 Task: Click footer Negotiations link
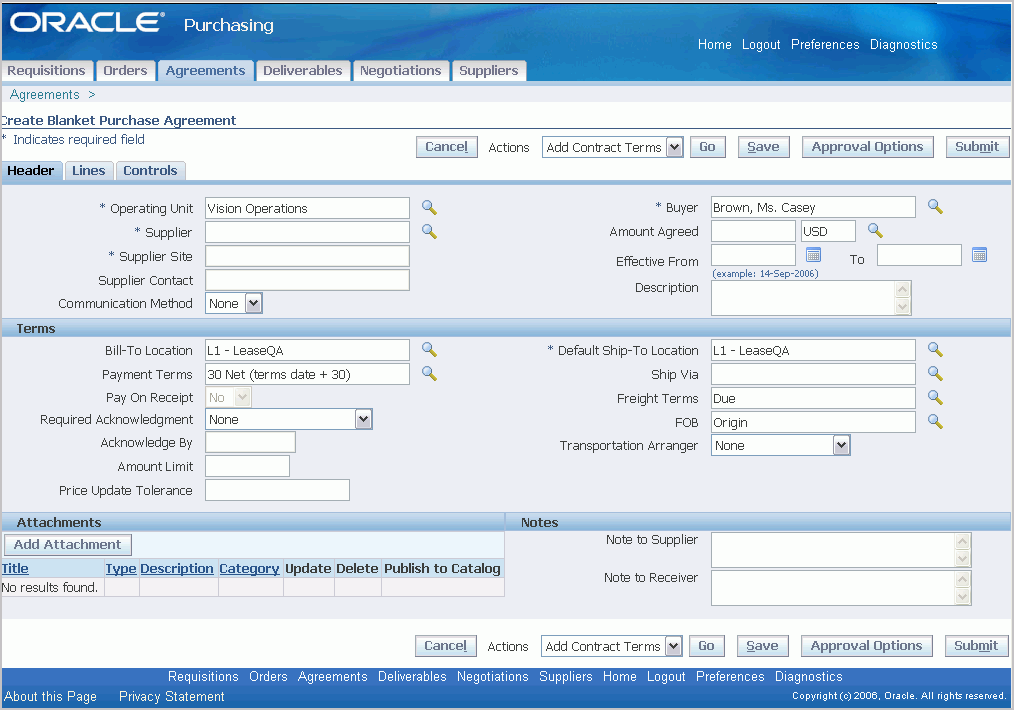click(493, 676)
